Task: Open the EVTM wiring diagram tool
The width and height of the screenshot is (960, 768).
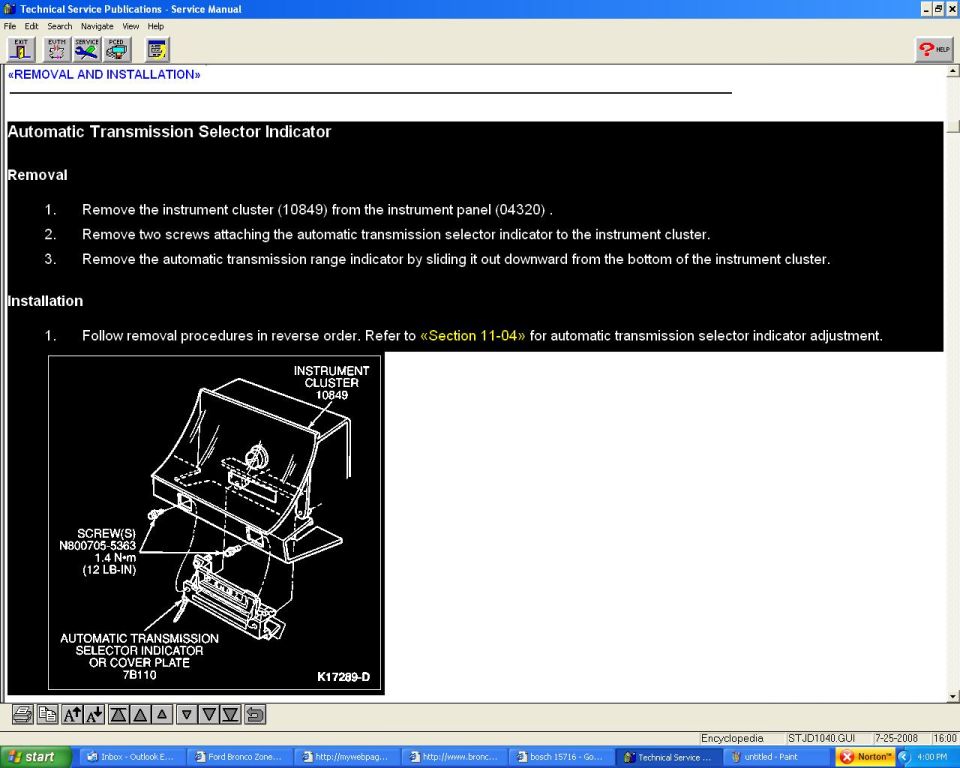Action: click(x=56, y=50)
